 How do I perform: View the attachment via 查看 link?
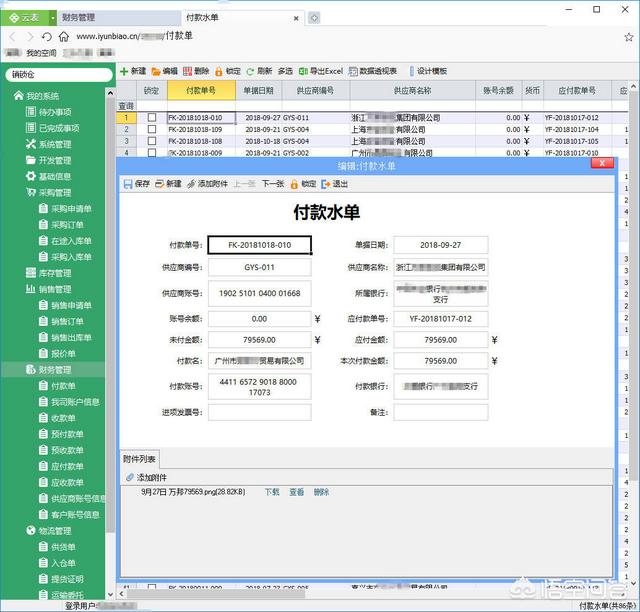pos(297,492)
